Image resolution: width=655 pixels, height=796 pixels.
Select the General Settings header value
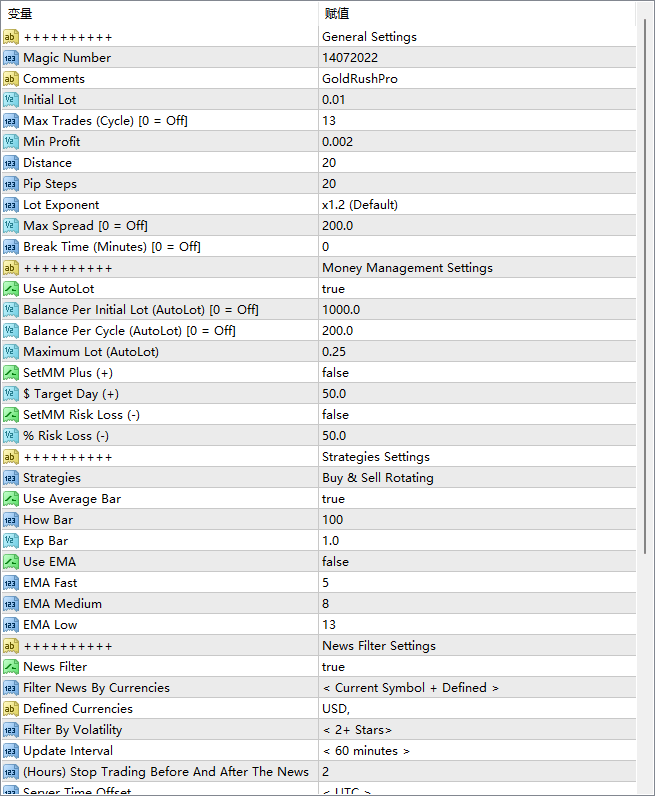(369, 37)
